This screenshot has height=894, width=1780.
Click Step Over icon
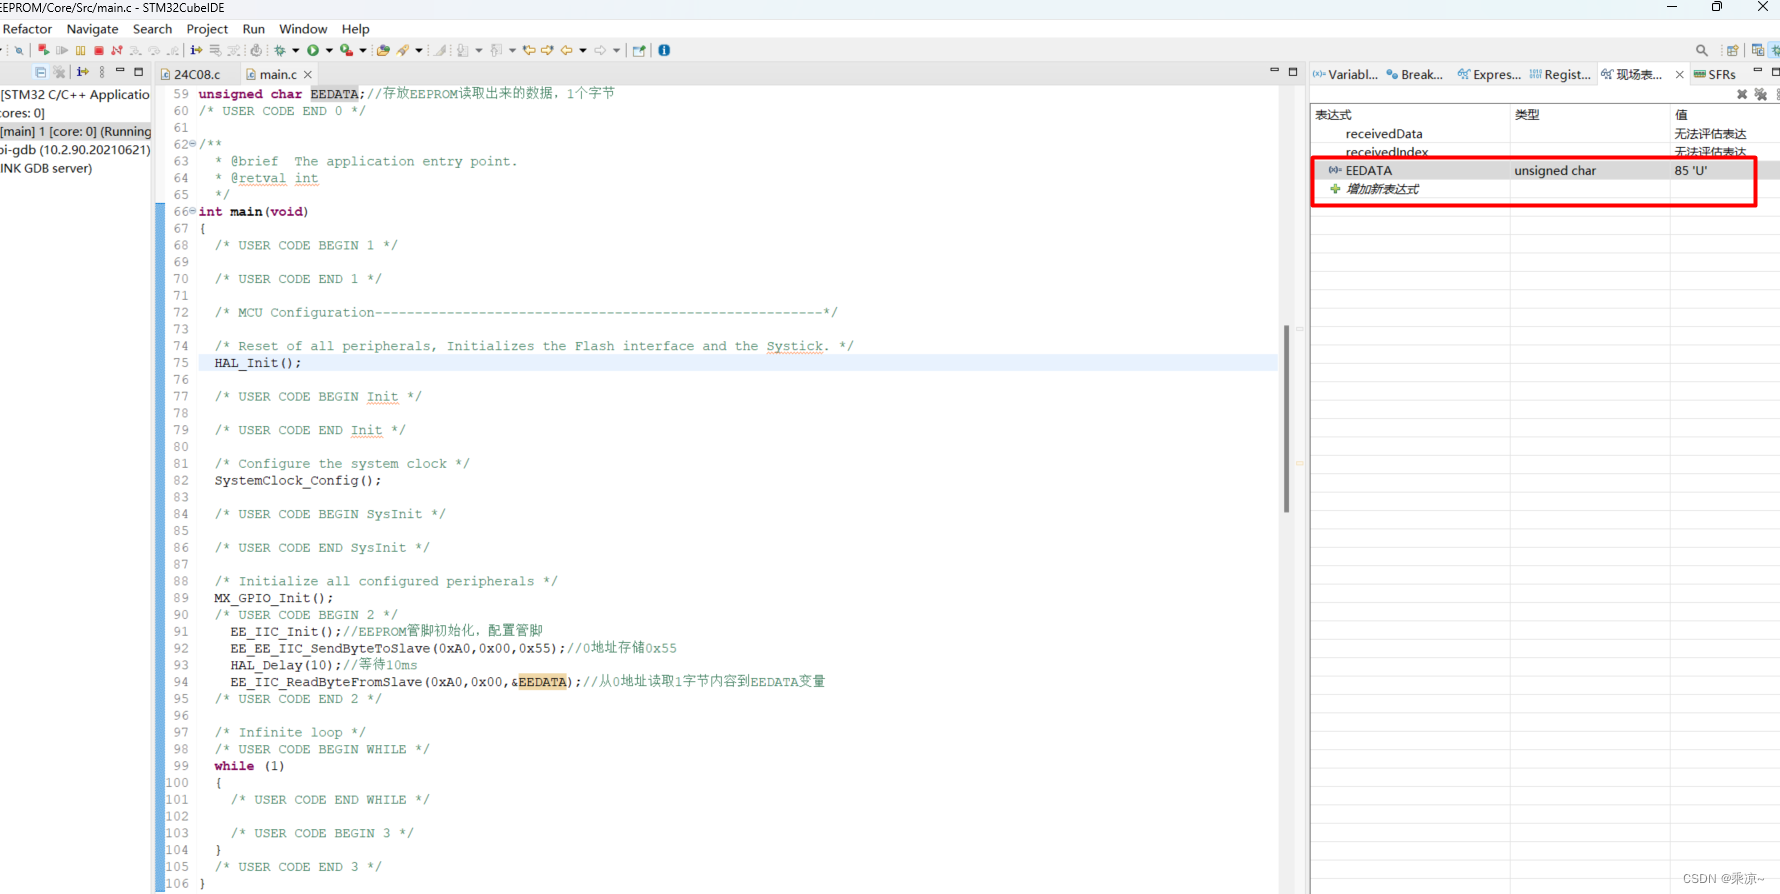154,50
